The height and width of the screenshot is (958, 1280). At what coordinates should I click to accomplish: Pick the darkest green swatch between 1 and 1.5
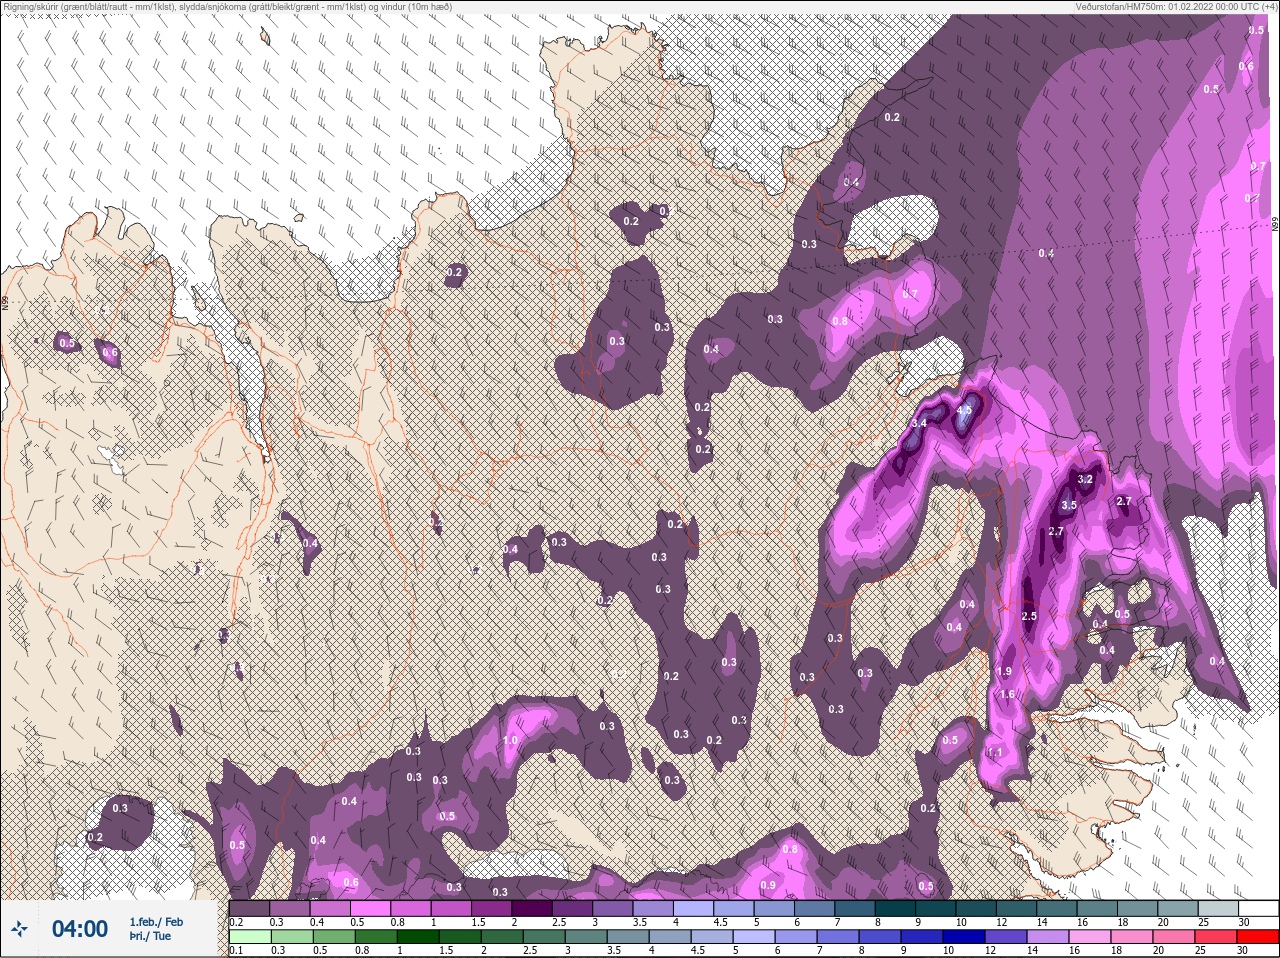click(419, 936)
